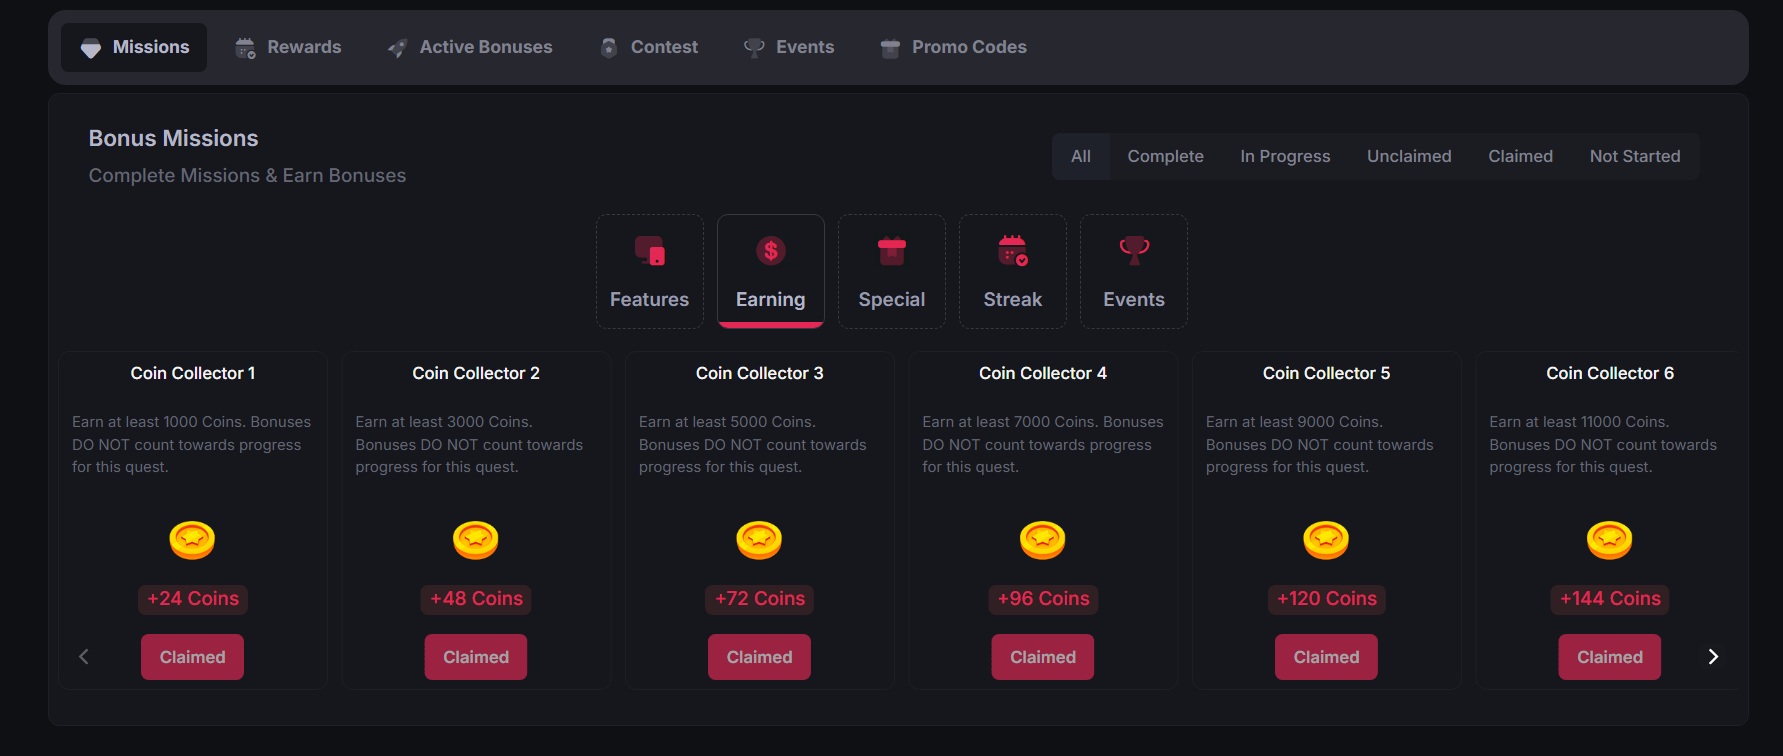Select the Features category icon
Image resolution: width=1783 pixels, height=756 pixels.
(x=650, y=251)
